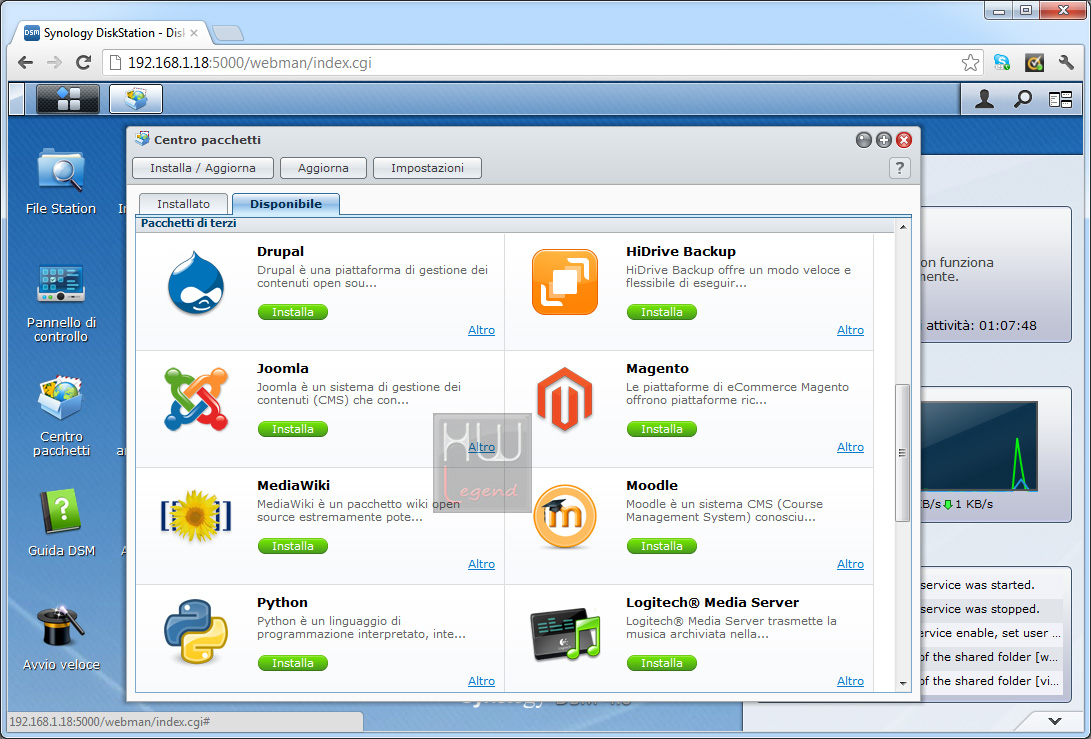Select the Disponibile tab
This screenshot has width=1091, height=739.
286,204
